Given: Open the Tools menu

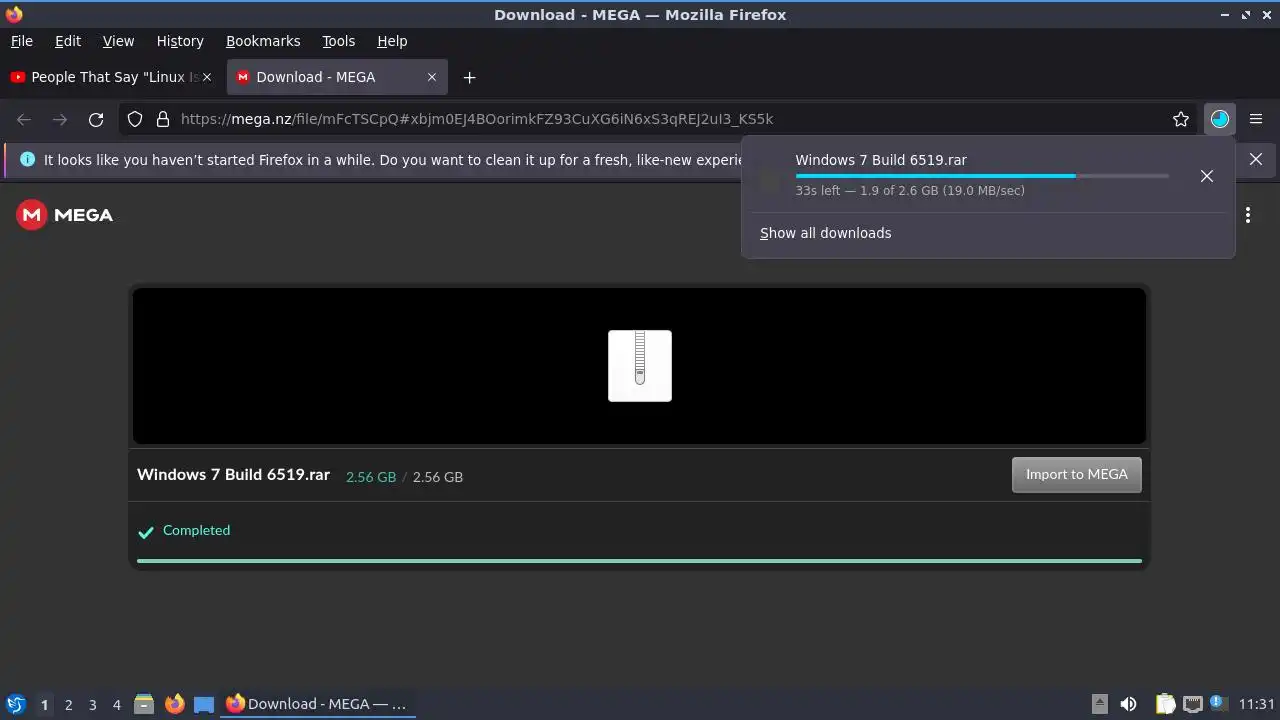Looking at the screenshot, I should [338, 41].
